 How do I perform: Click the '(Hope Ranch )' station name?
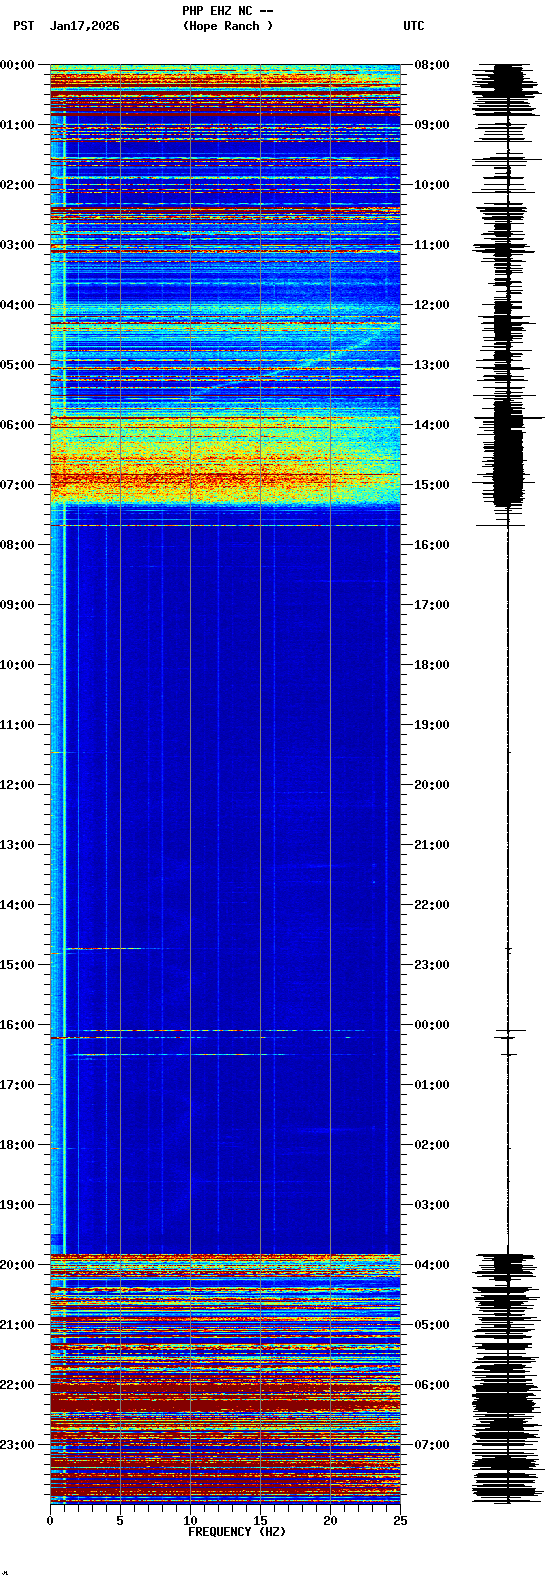click(x=227, y=26)
